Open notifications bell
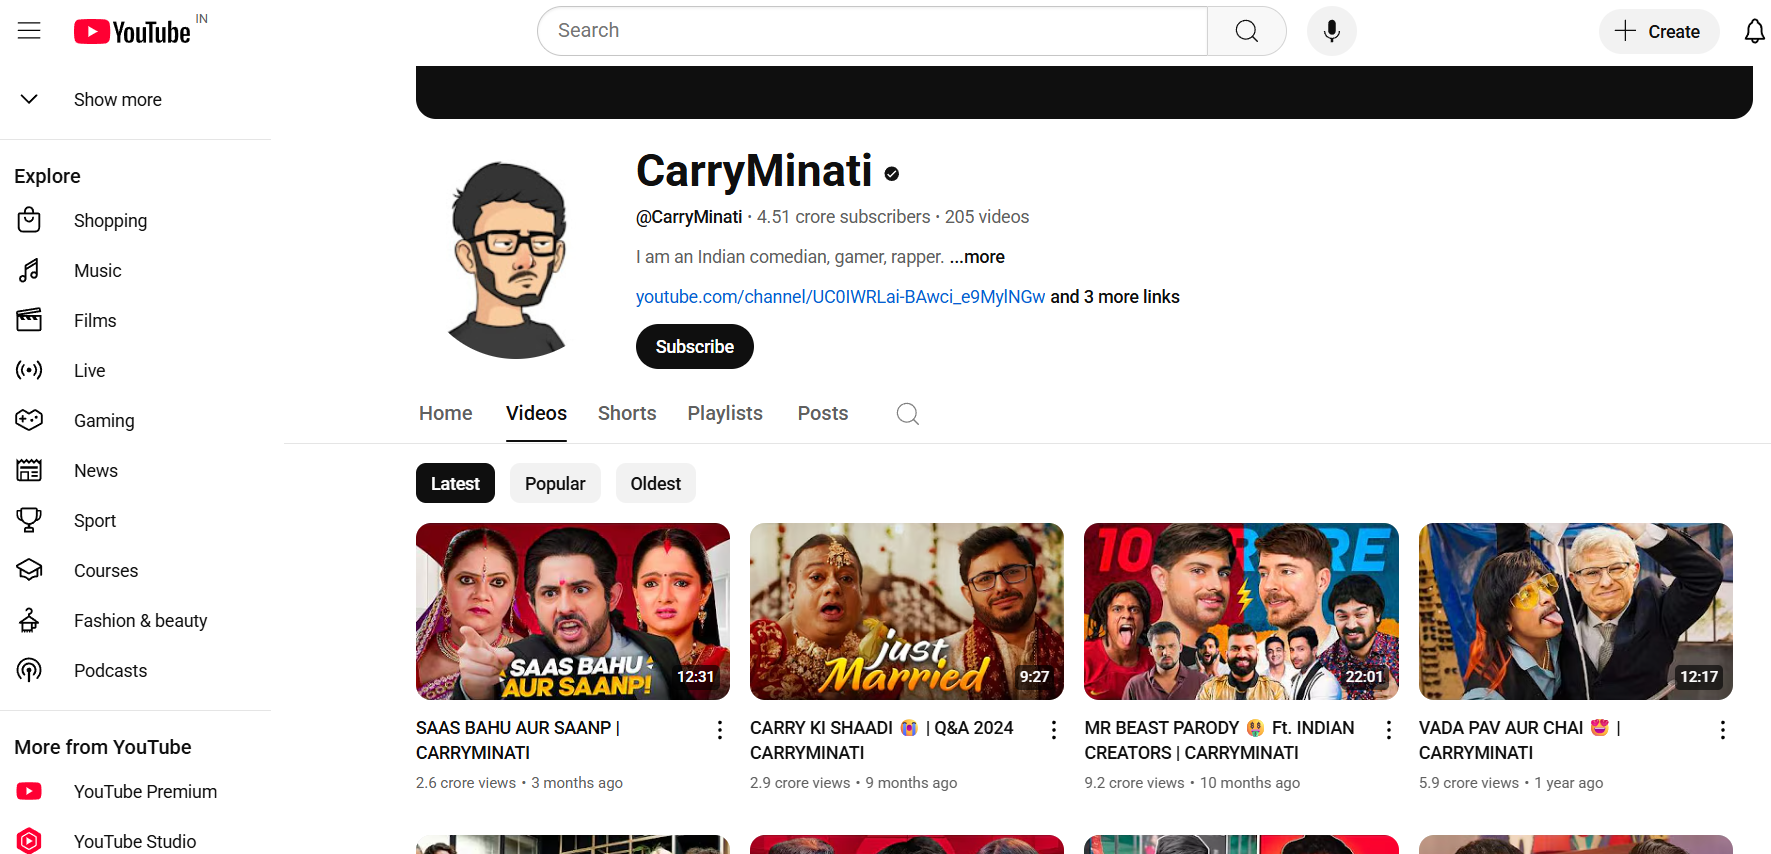Viewport: 1771px width, 854px height. pos(1754,31)
